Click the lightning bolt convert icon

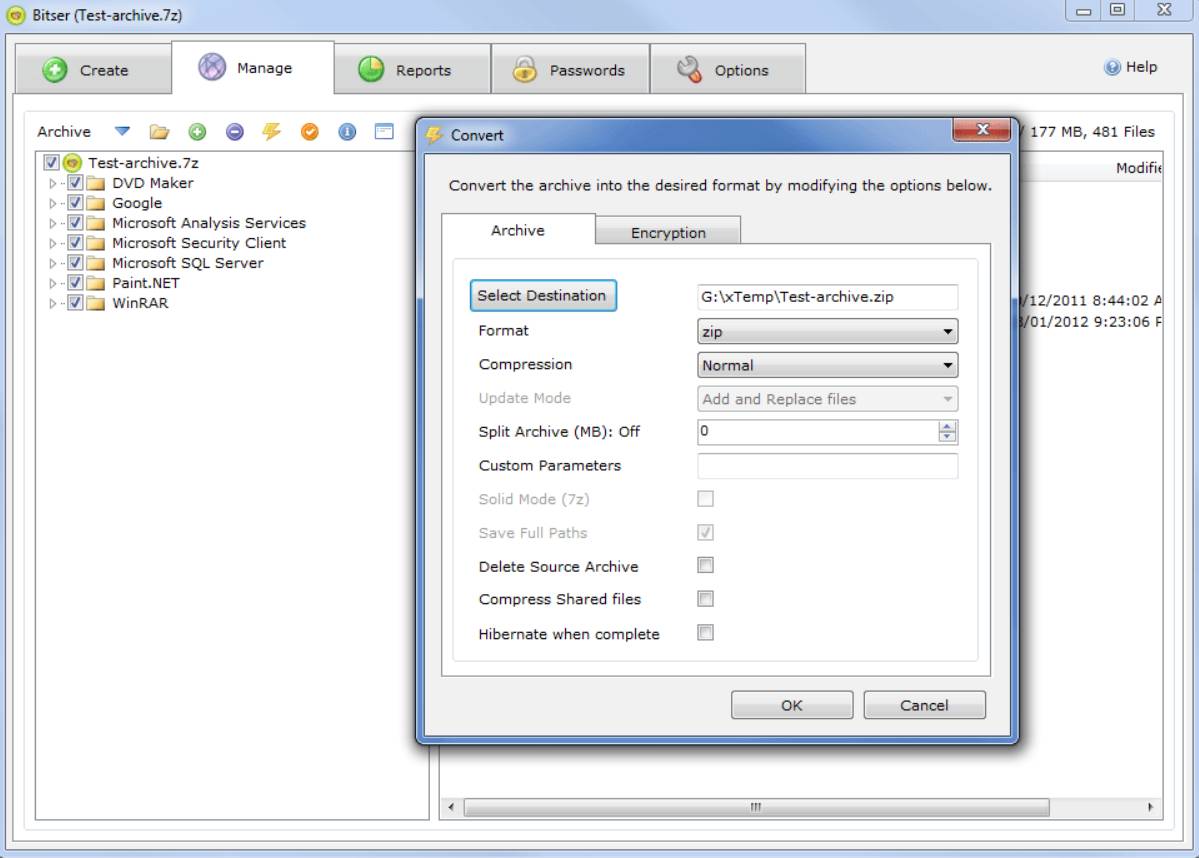coord(271,132)
